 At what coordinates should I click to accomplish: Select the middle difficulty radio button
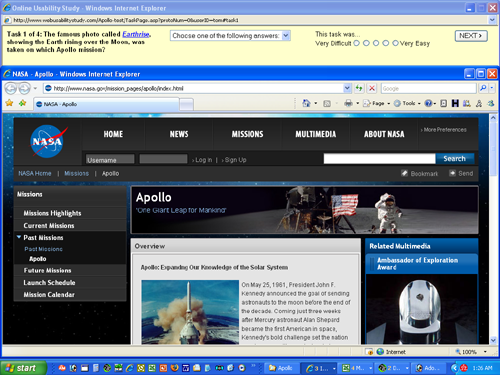[376, 43]
